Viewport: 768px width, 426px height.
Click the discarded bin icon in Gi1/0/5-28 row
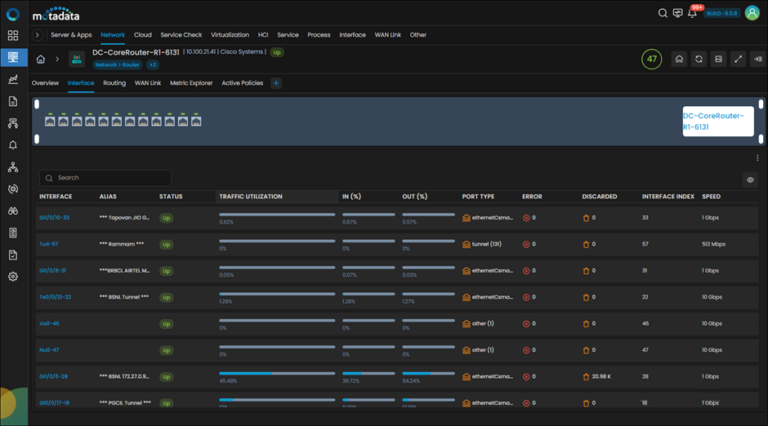[x=586, y=377]
